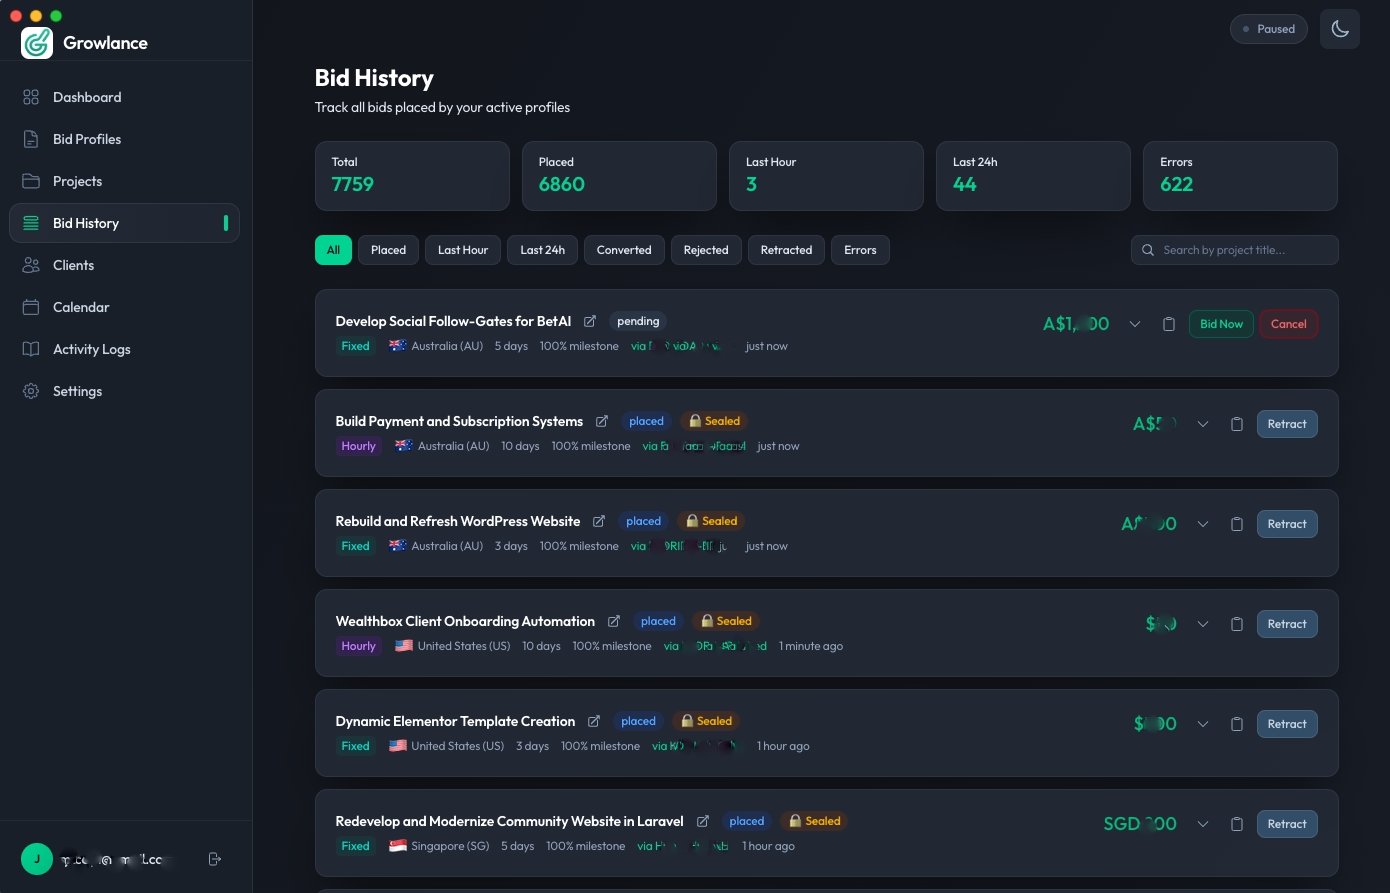Expand Redevelop Community Website in Laravel details
This screenshot has width=1390, height=893.
point(1203,824)
